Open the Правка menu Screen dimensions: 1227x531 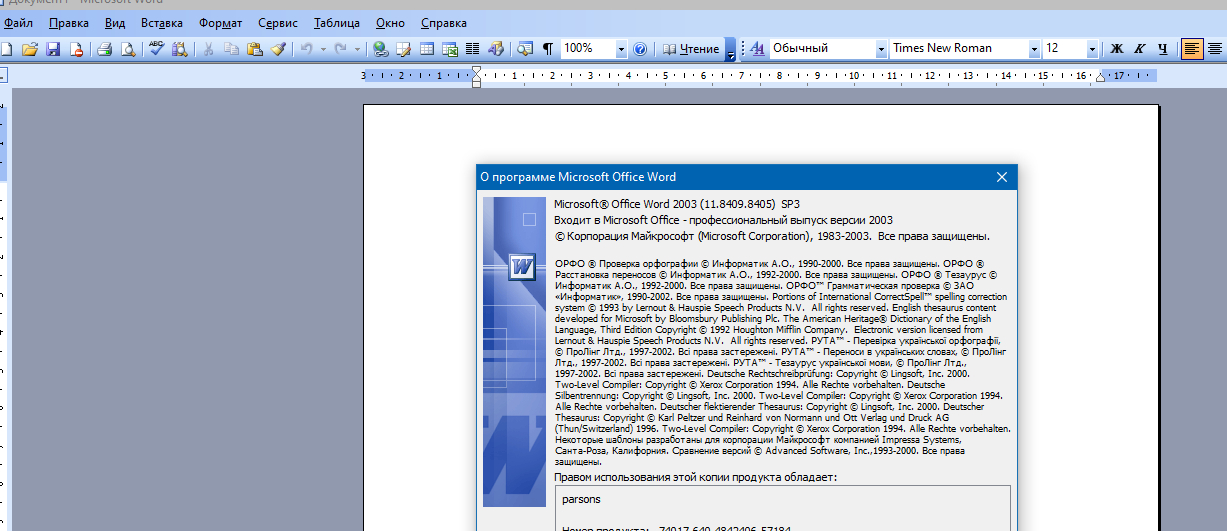pyautogui.click(x=68, y=22)
